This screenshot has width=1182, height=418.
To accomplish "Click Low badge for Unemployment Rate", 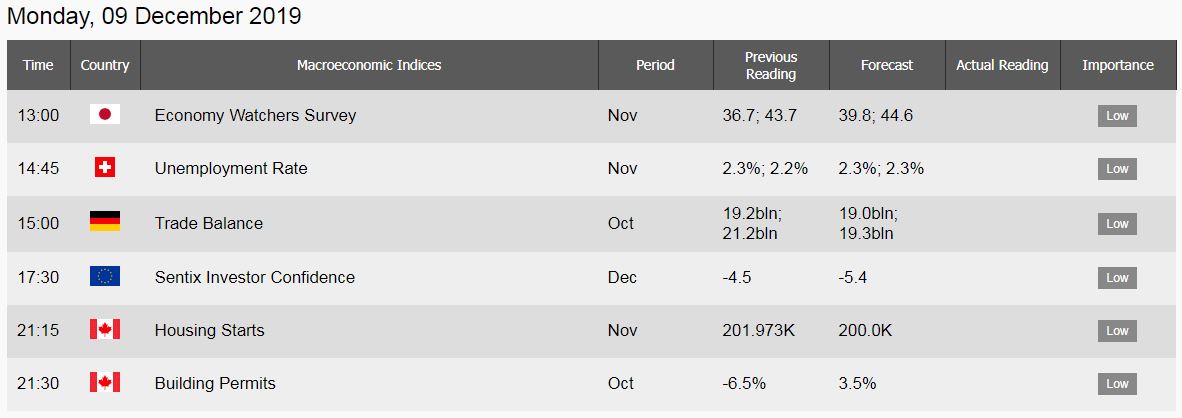I will [x=1117, y=169].
